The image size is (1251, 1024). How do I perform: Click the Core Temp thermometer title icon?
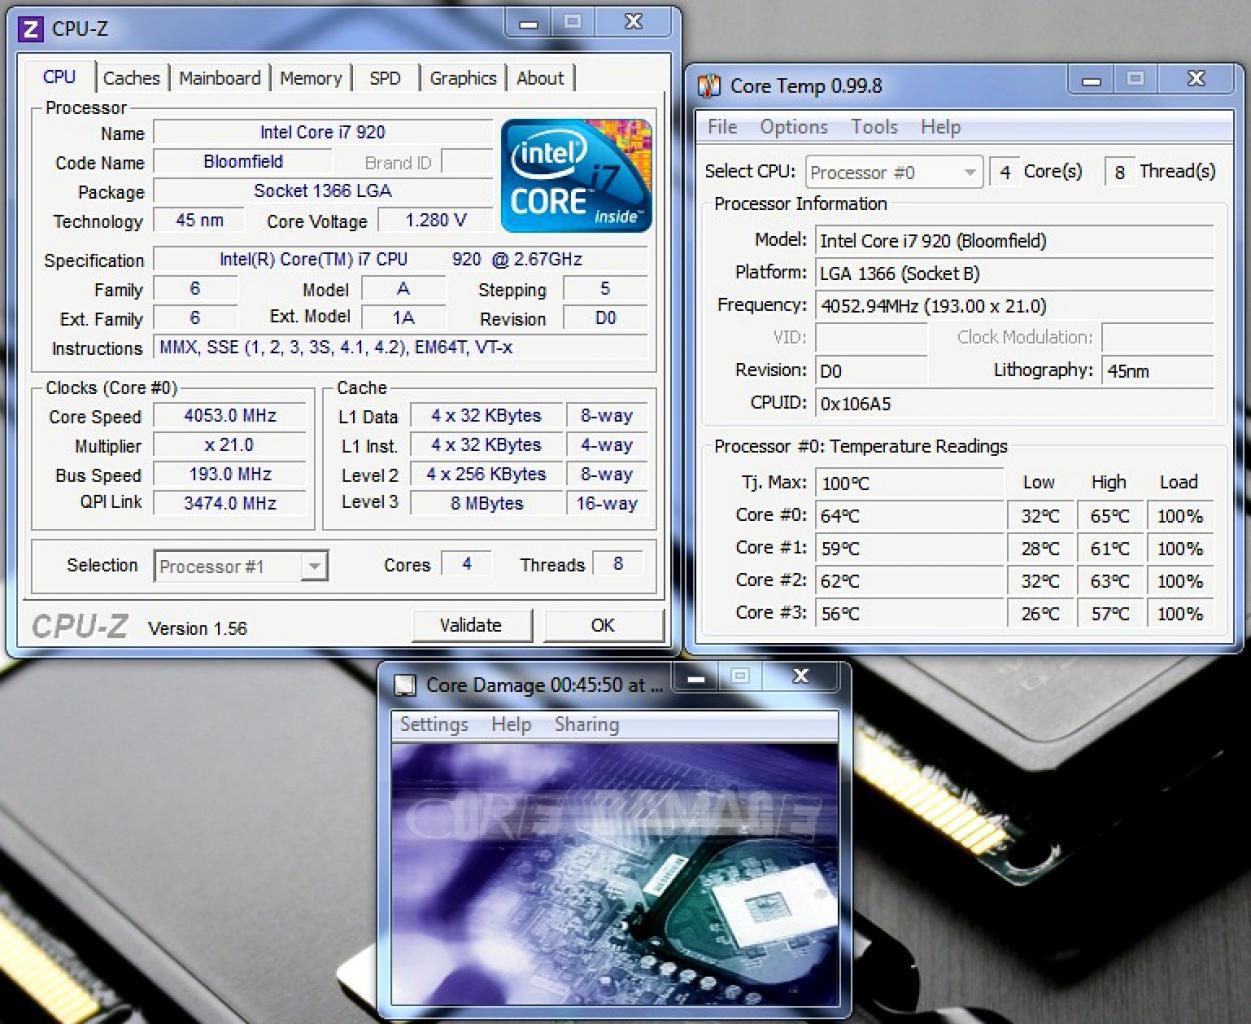click(x=709, y=86)
